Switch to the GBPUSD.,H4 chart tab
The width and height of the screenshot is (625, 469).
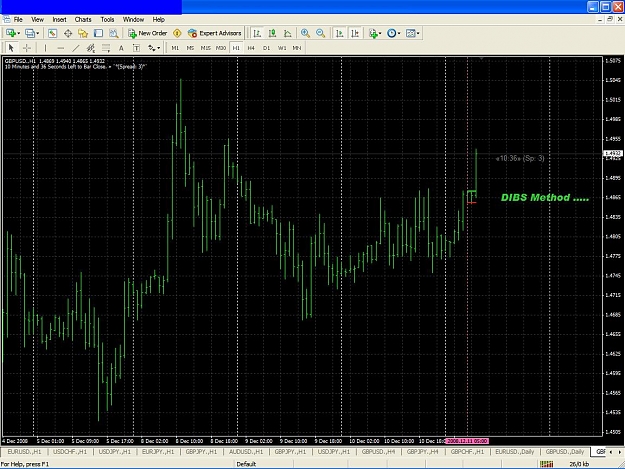(378, 451)
